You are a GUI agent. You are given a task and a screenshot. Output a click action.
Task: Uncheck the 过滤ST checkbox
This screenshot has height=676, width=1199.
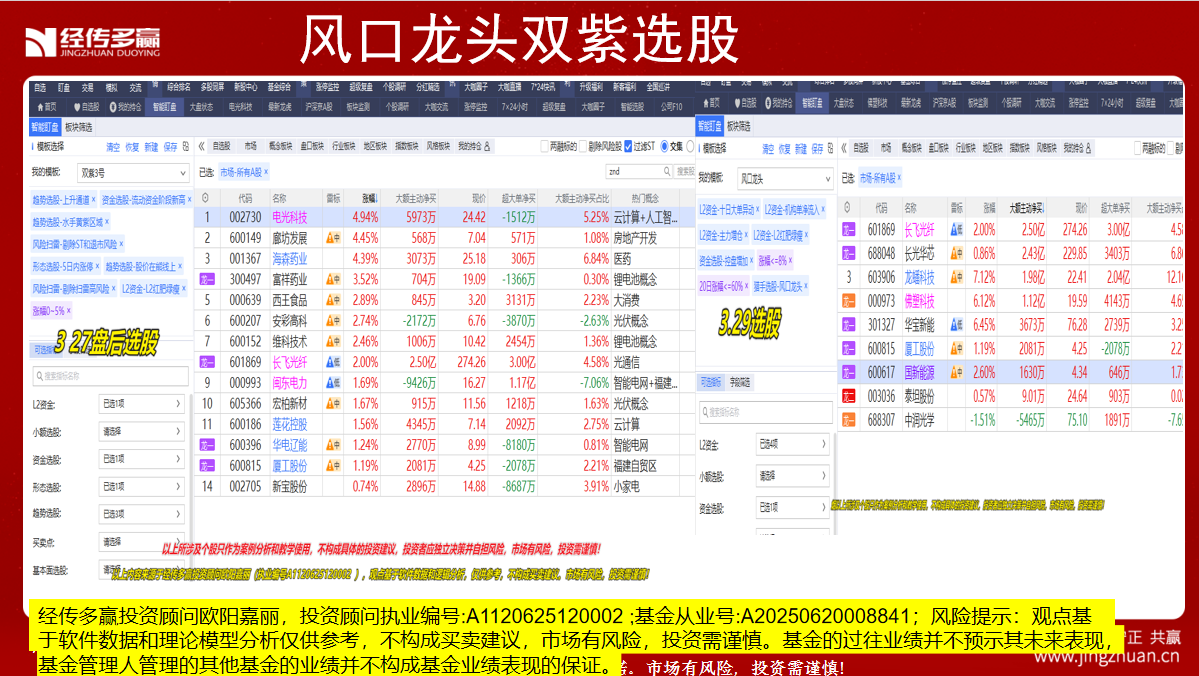628,146
